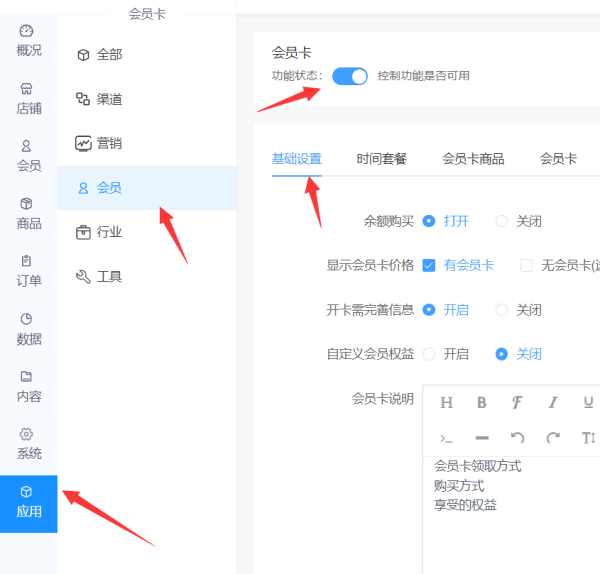Image resolution: width=600 pixels, height=574 pixels.
Task: Open the 内容 content sidebar item
Action: coord(29,386)
